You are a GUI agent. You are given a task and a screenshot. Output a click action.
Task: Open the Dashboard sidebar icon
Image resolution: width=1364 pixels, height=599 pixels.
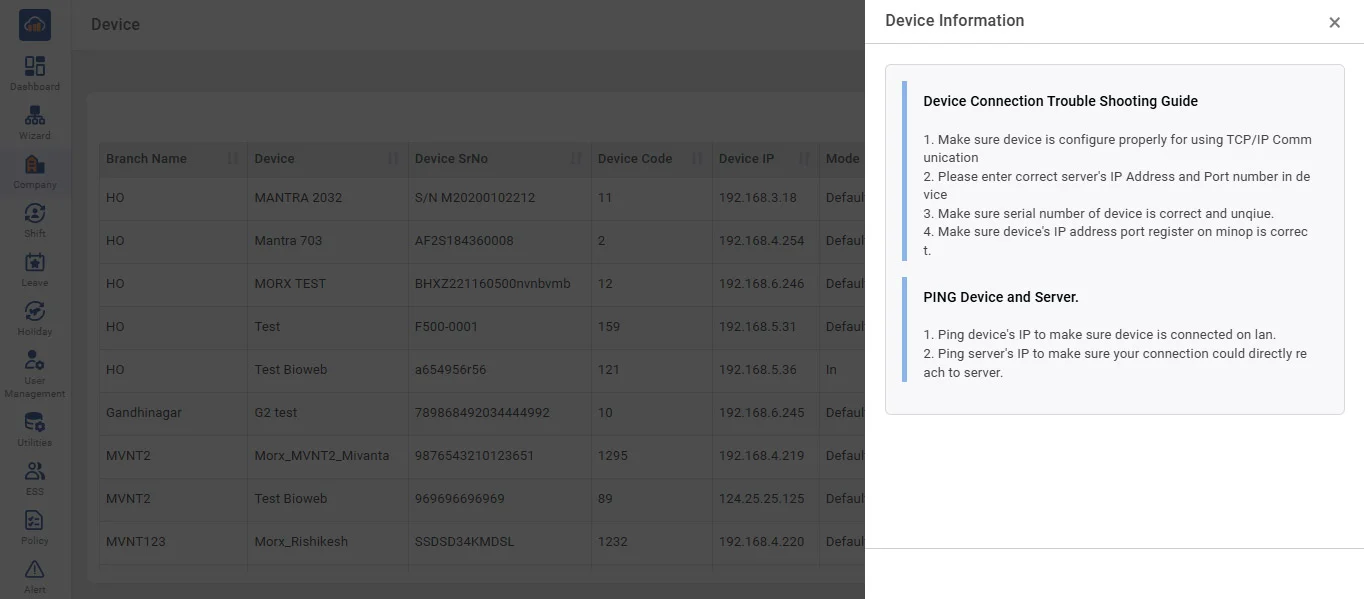pos(35,68)
